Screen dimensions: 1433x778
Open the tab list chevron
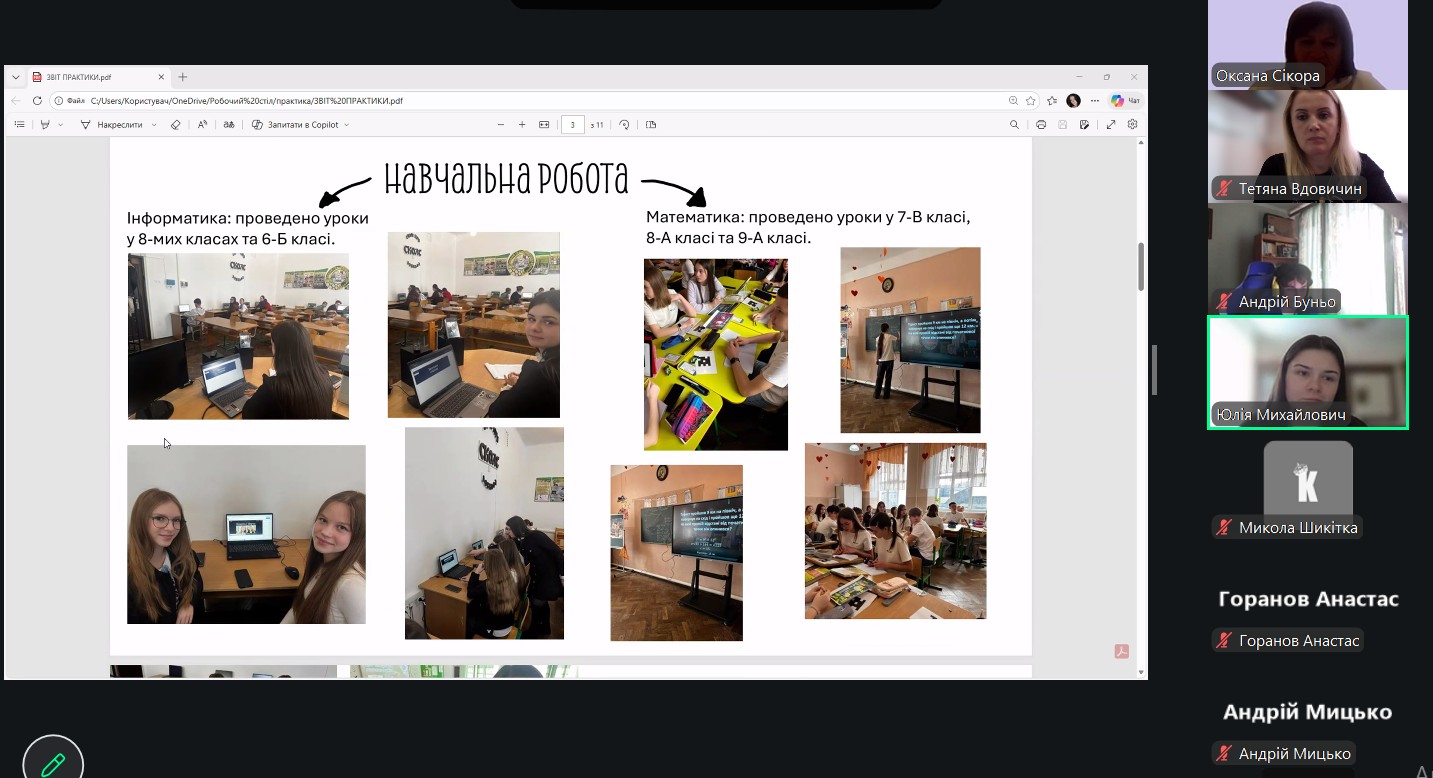16,77
